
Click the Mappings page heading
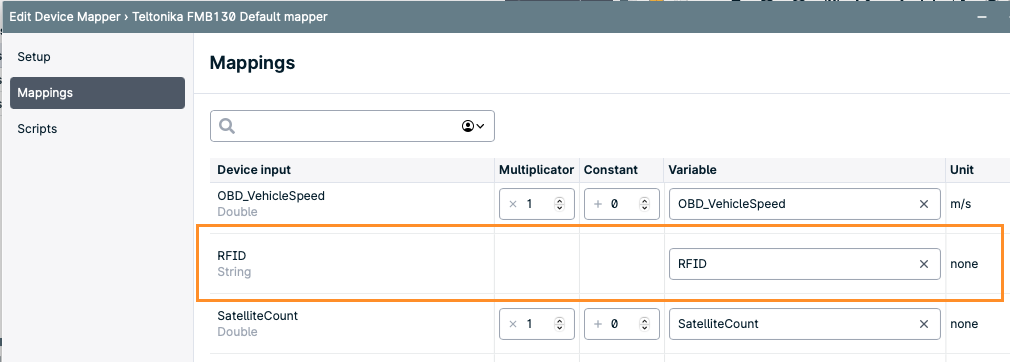(252, 63)
